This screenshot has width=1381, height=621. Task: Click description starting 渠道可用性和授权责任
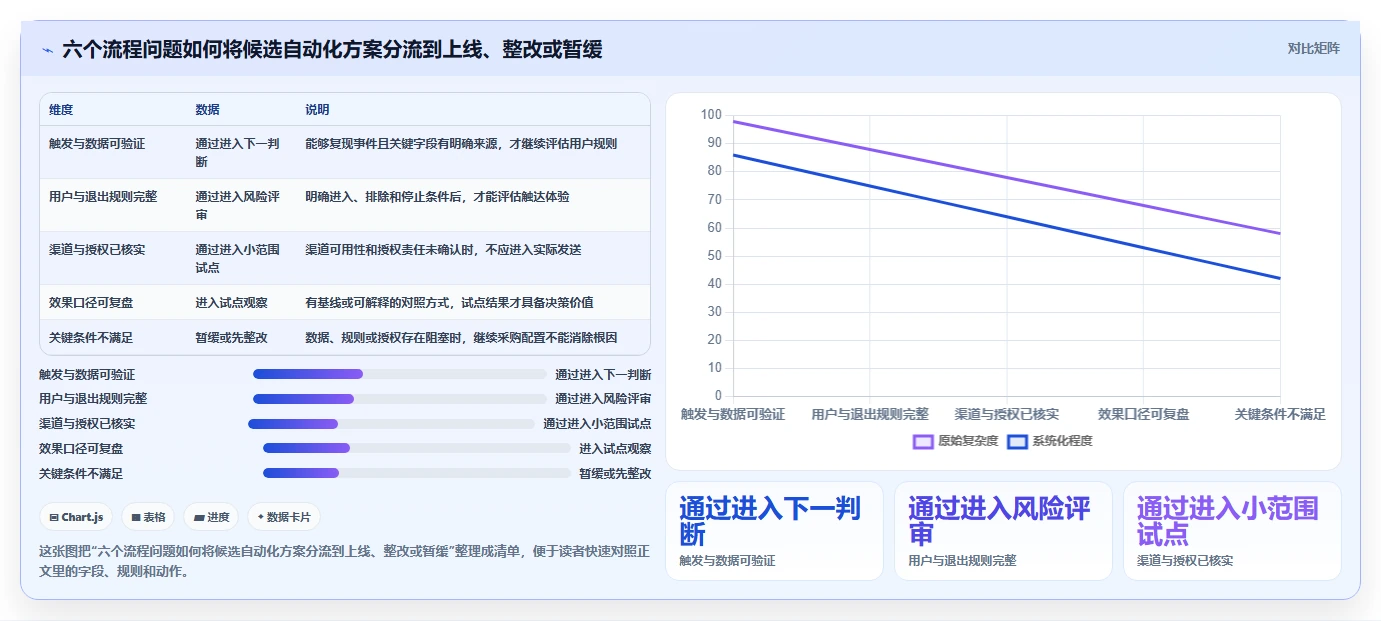click(x=443, y=250)
